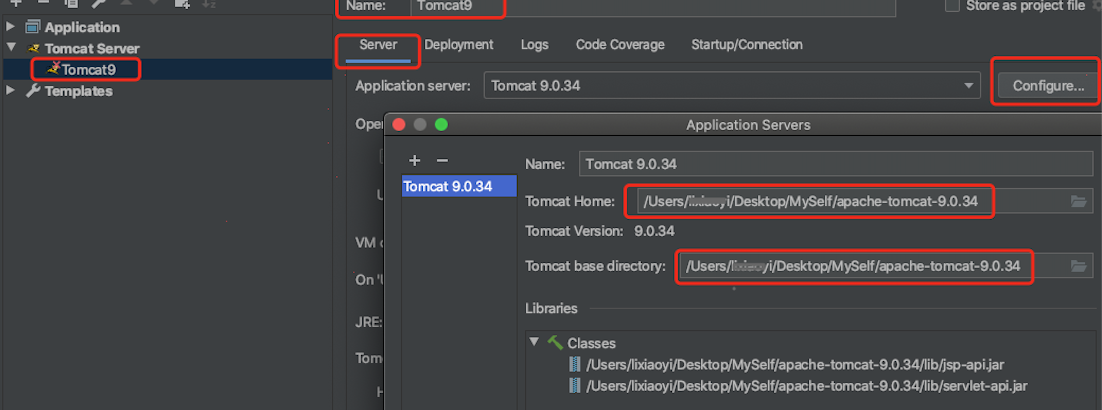Open the Application server dropdown

(969, 86)
